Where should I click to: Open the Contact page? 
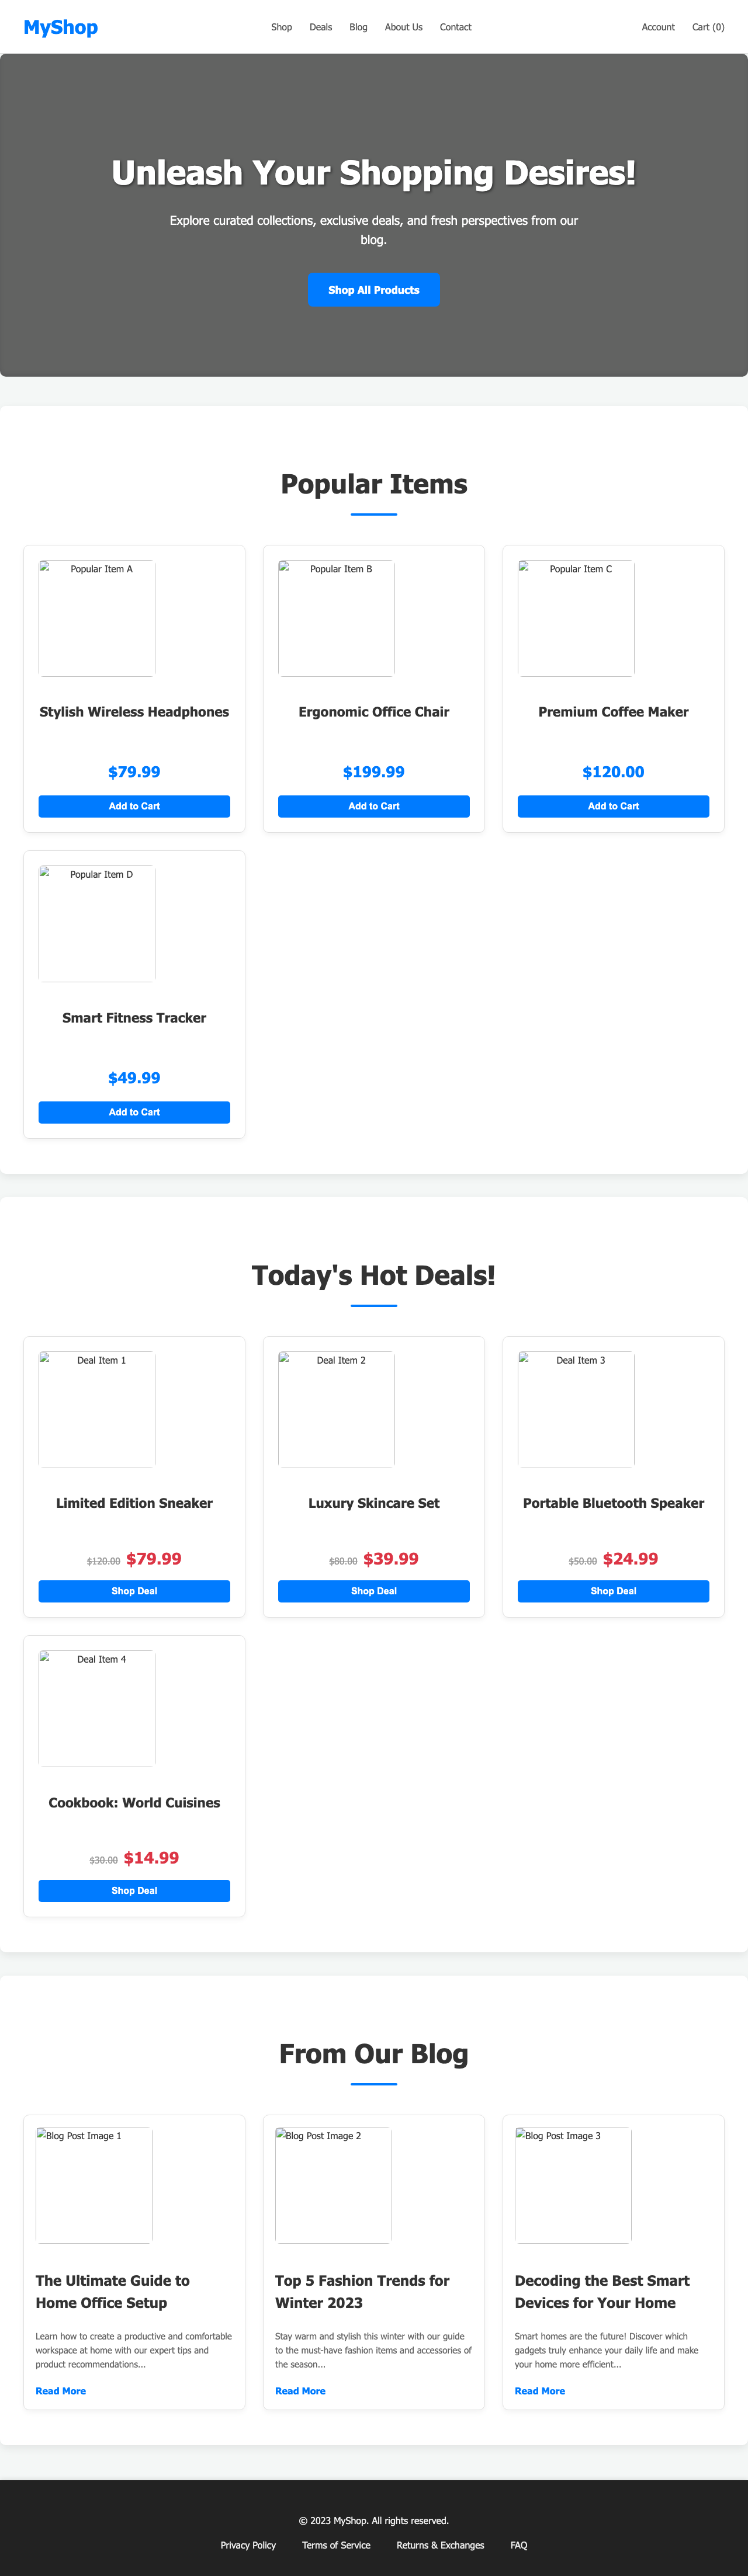[455, 27]
